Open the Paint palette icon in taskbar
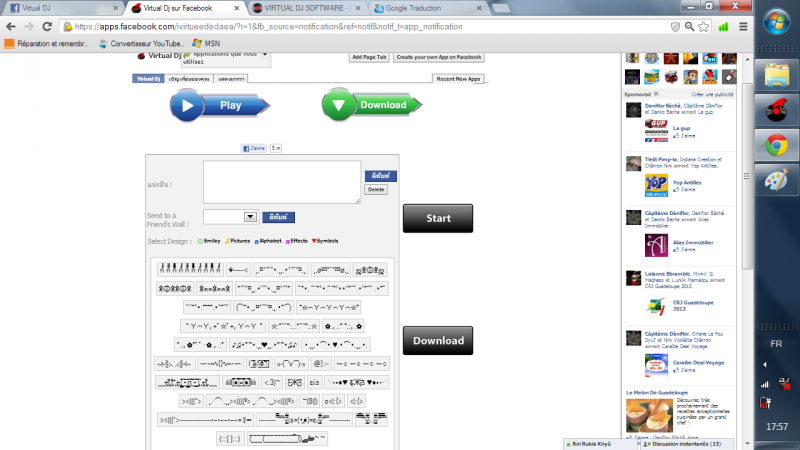Image resolution: width=800 pixels, height=450 pixels. (x=777, y=181)
